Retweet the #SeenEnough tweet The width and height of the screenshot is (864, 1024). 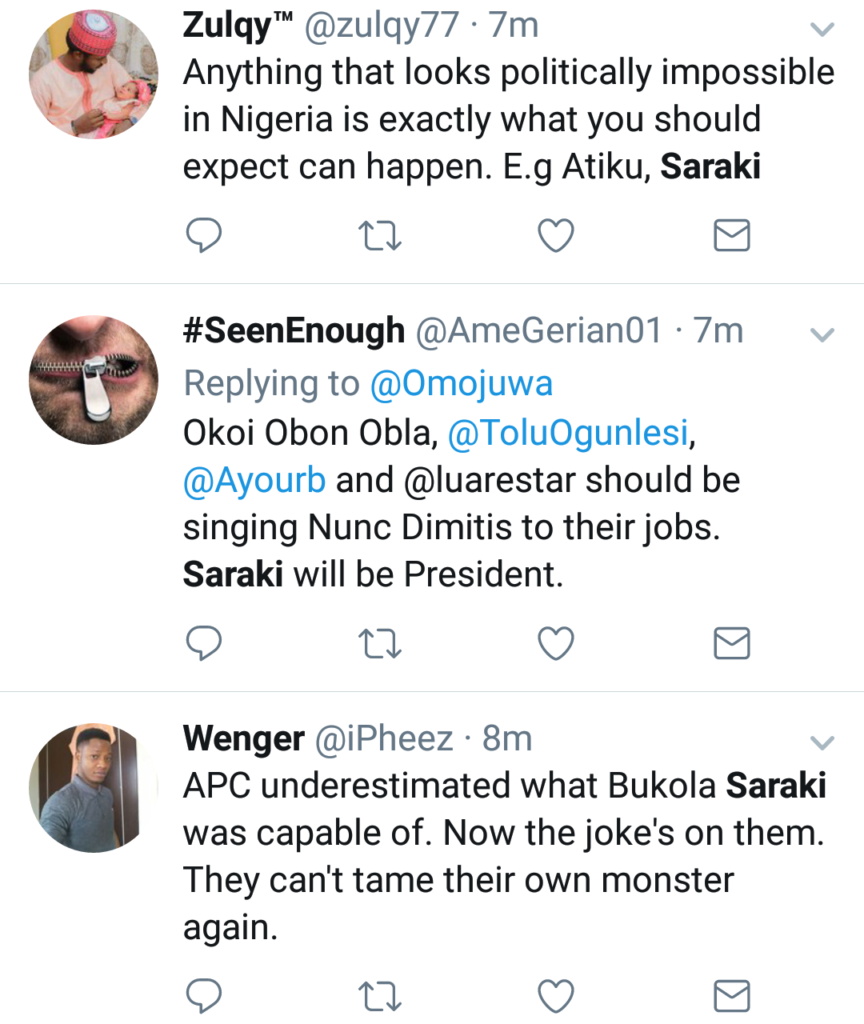pos(380,645)
